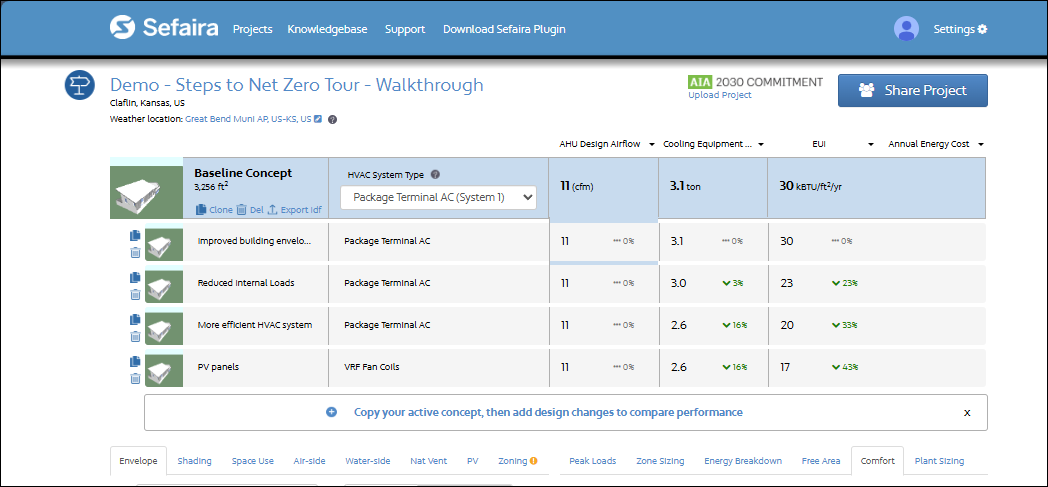Image resolution: width=1048 pixels, height=487 pixels.
Task: Clone the Baseline Concept
Action: coord(214,210)
